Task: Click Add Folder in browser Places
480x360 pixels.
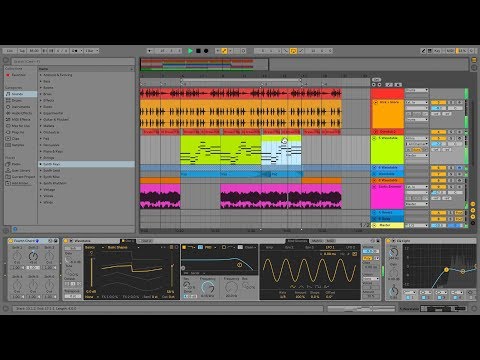Action: 21,183
